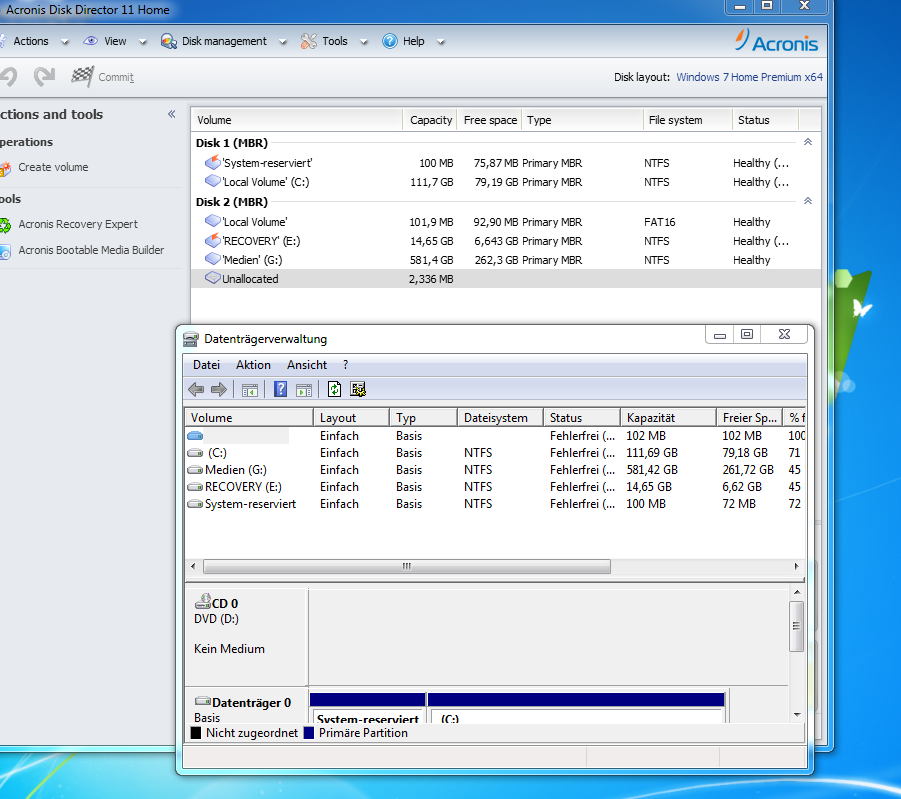Click the Kapazität column header
This screenshot has height=799, width=901.
(x=668, y=417)
